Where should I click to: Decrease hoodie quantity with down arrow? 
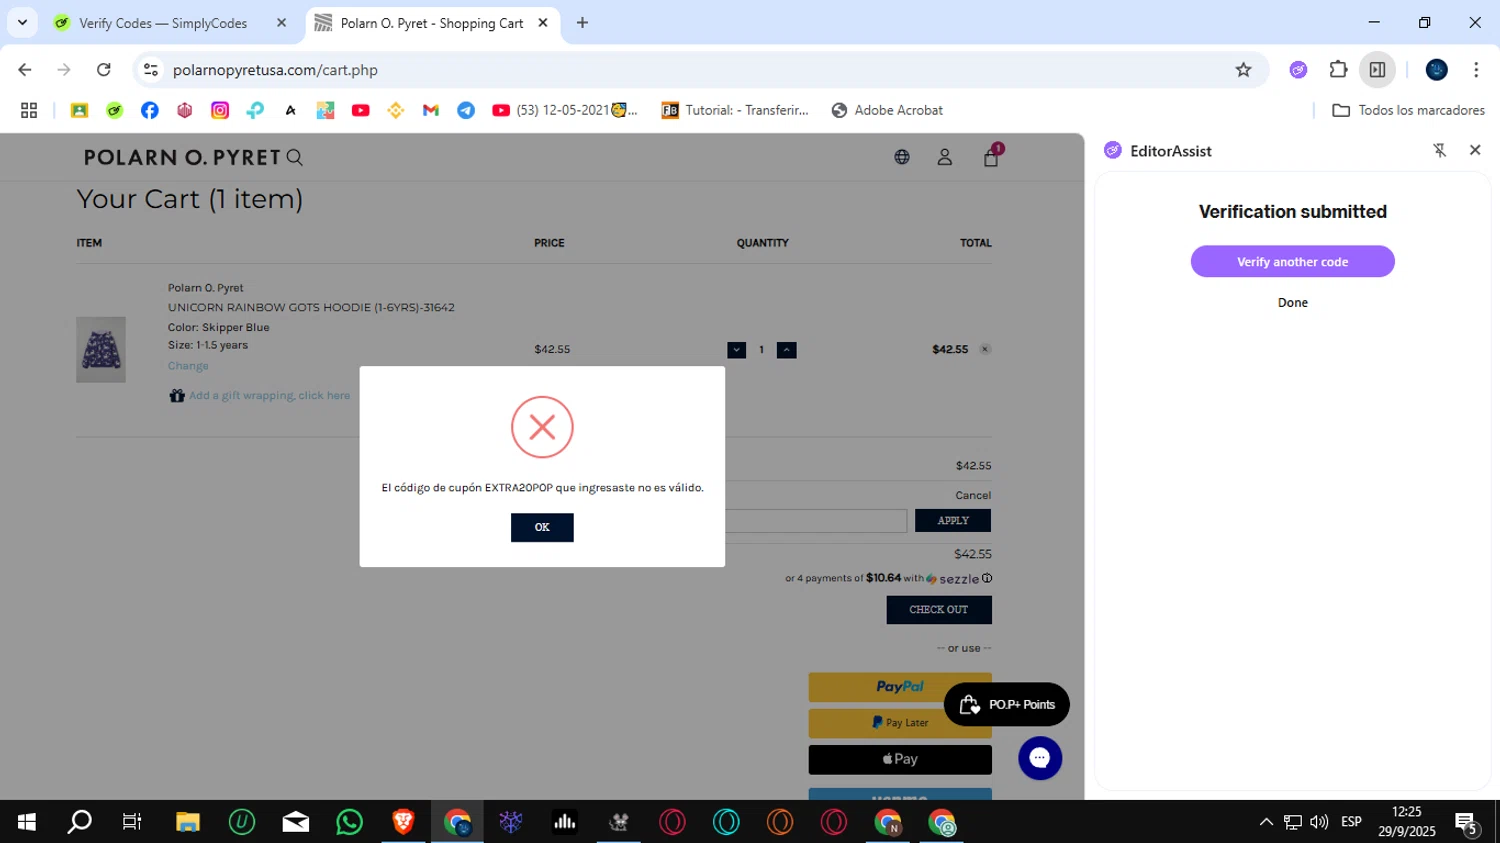(737, 350)
